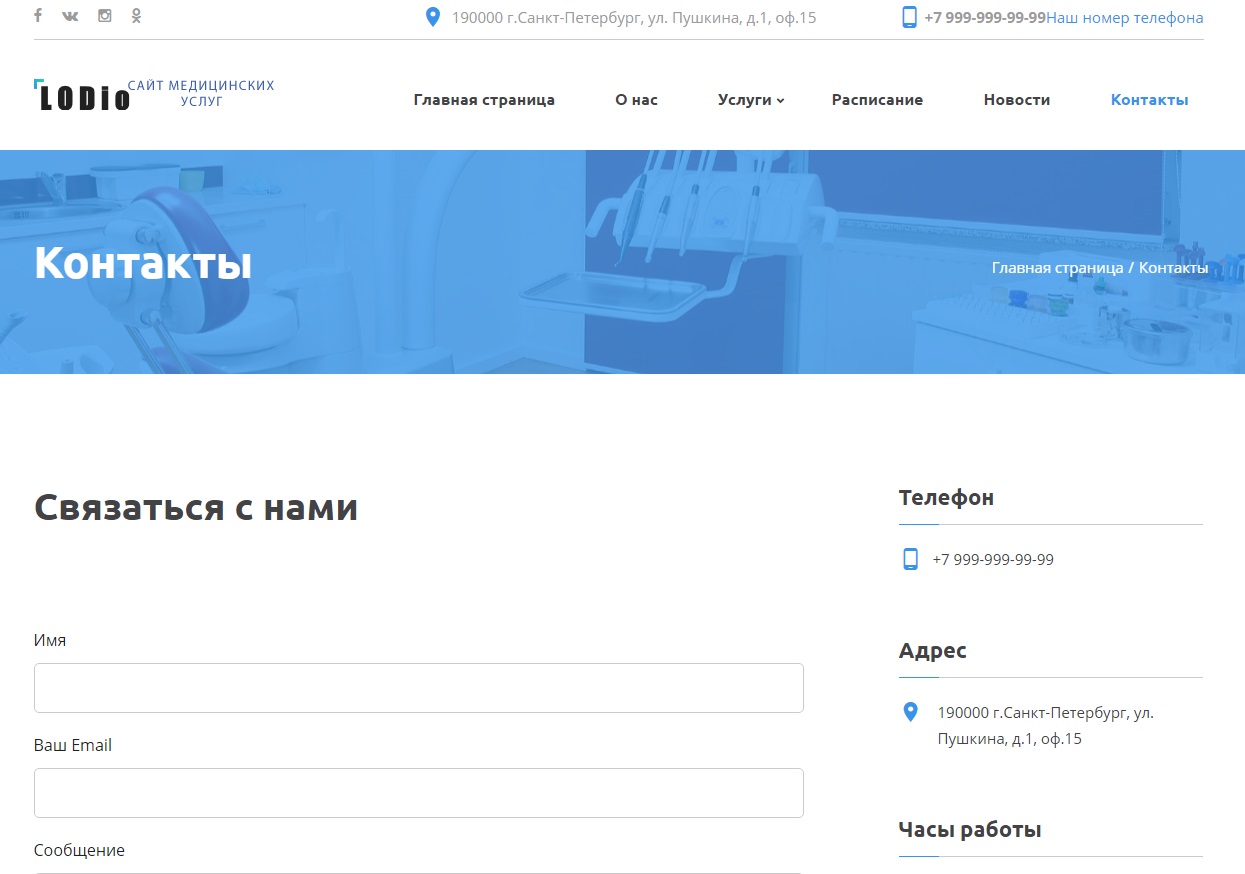Viewport: 1245px width, 874px height.
Task: Click the Наш номер телефона link
Action: pos(1125,18)
